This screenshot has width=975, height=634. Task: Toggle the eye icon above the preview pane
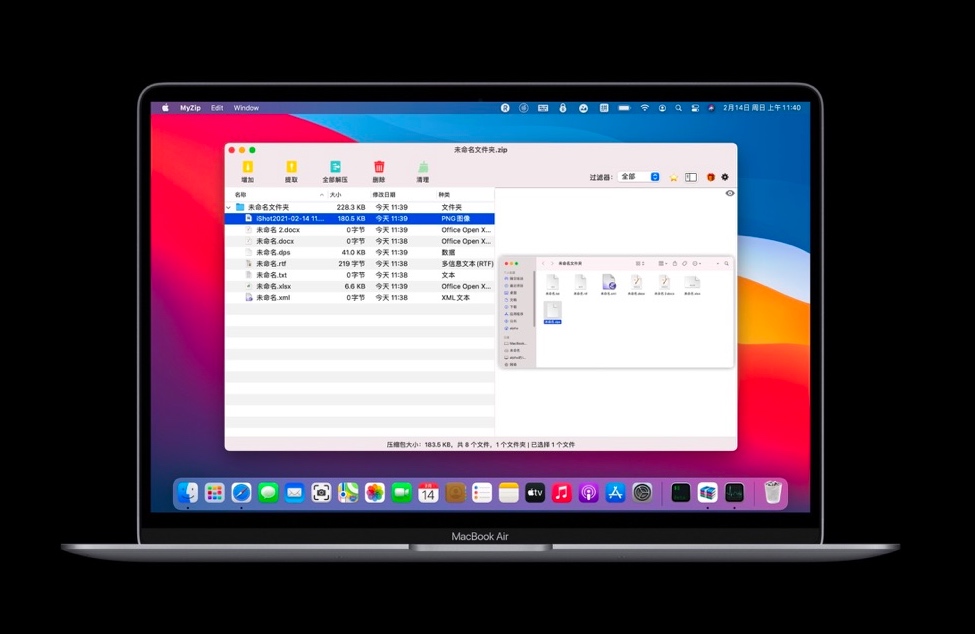tap(729, 193)
